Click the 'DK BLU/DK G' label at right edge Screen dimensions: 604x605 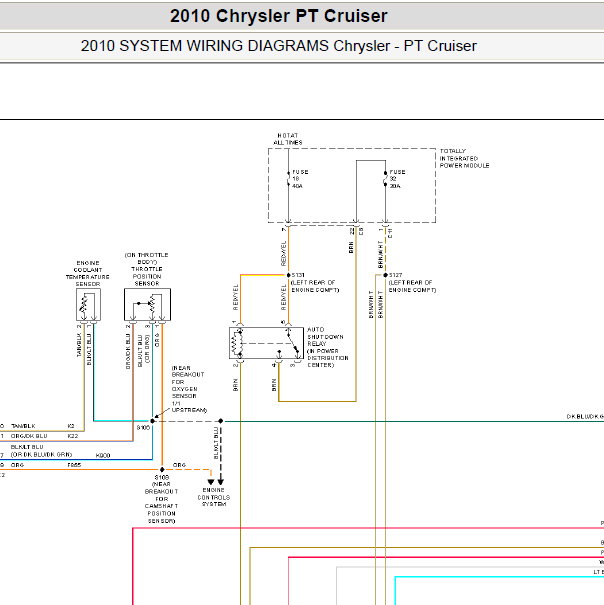(585, 416)
